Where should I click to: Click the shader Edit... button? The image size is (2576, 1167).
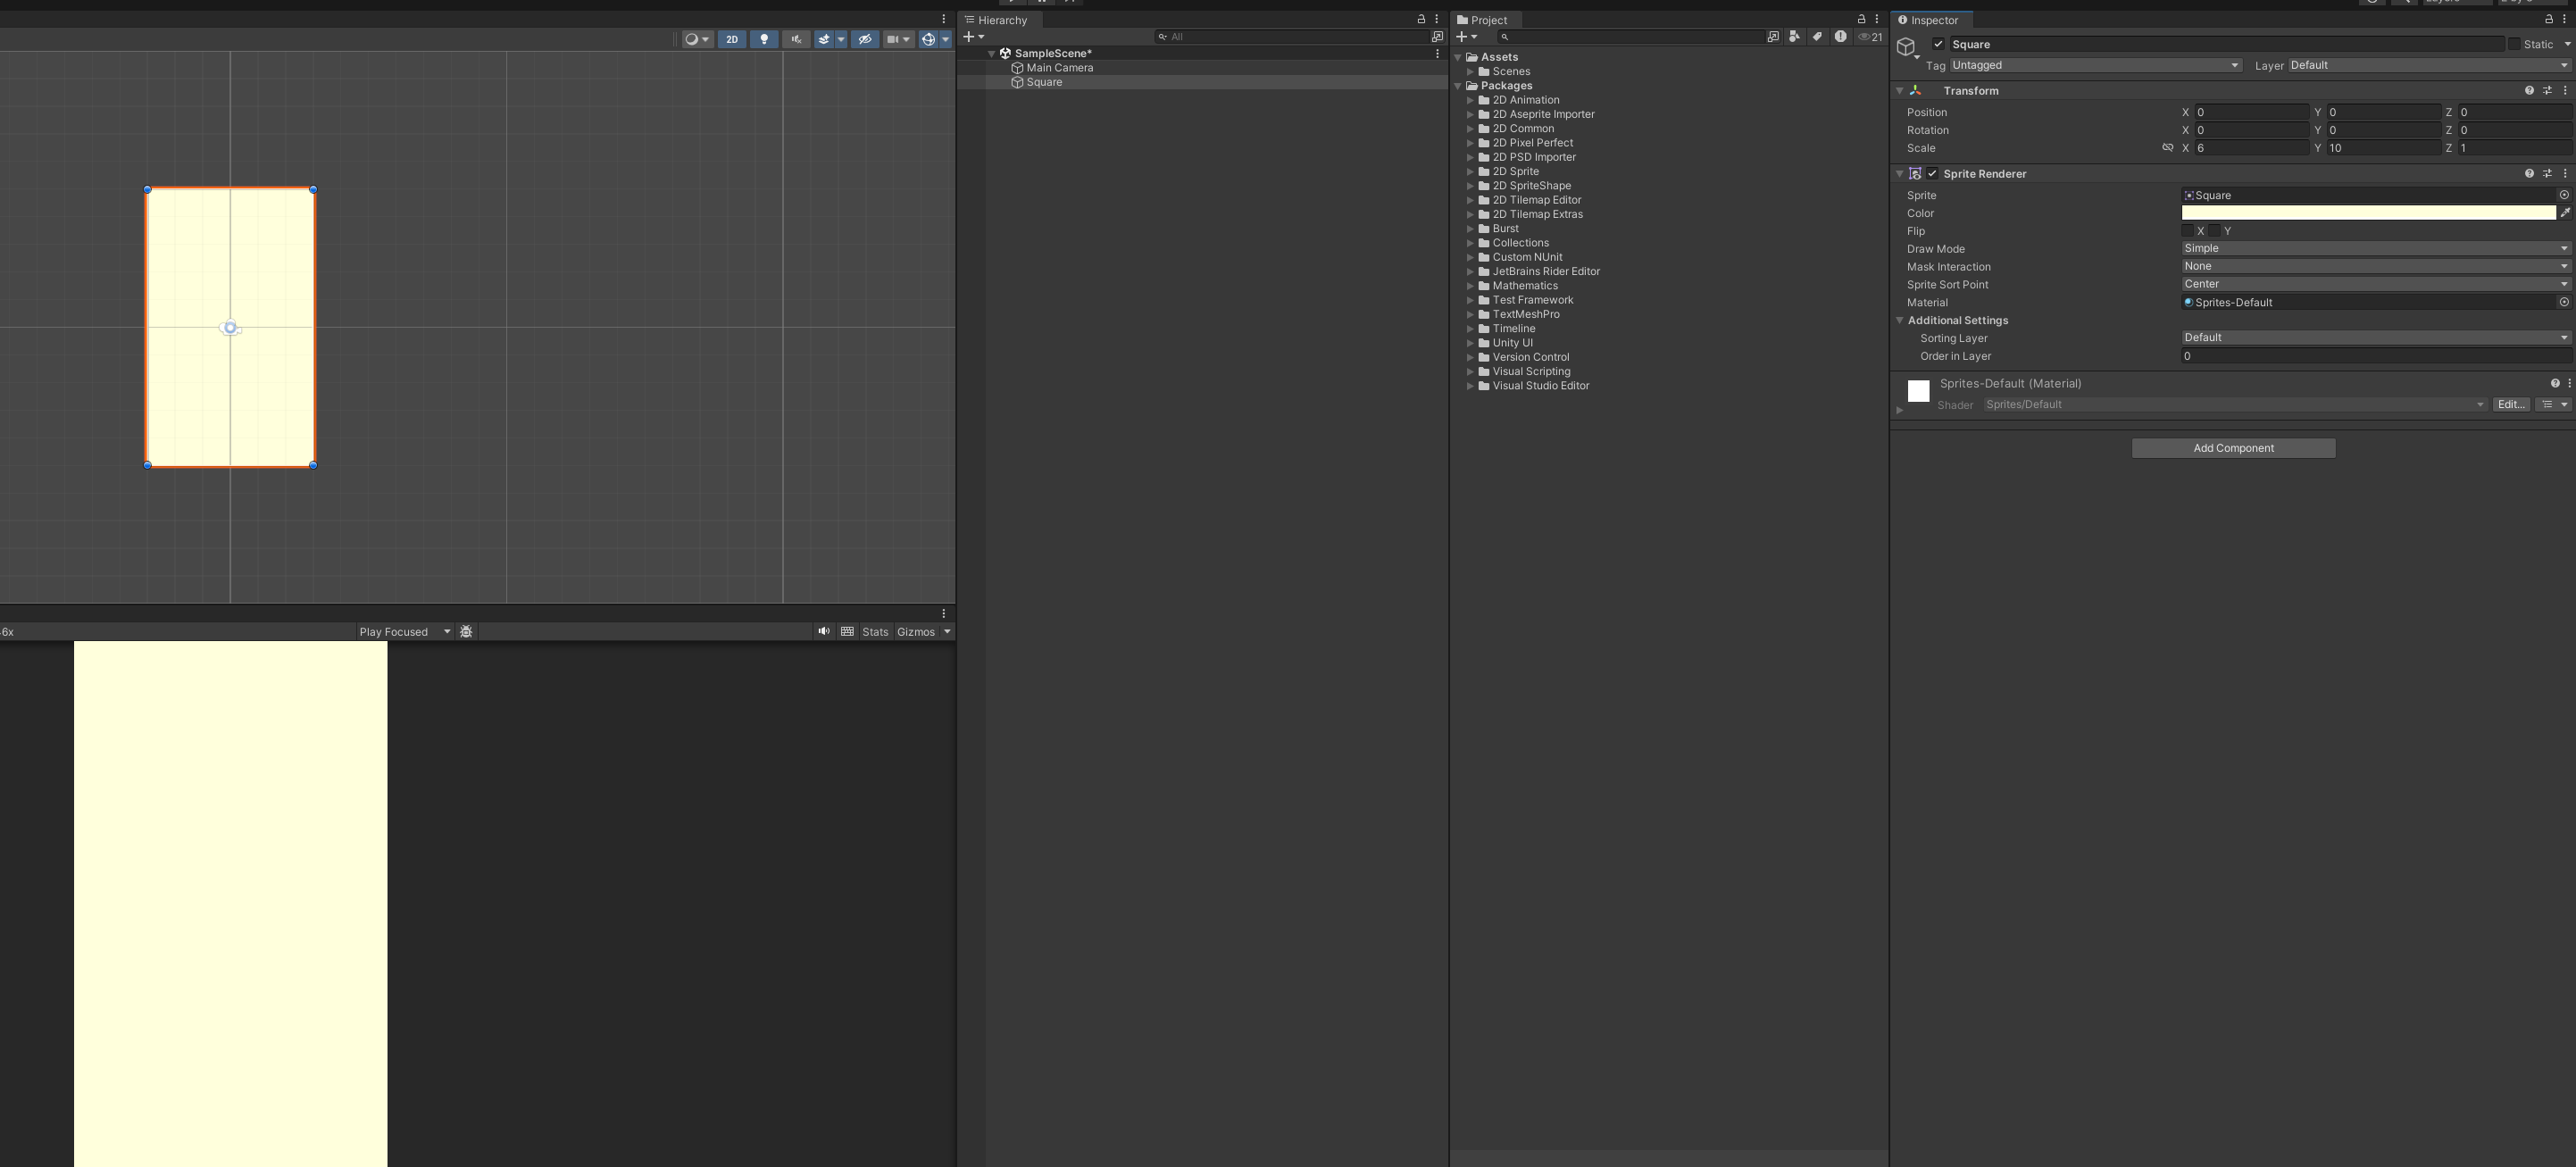pyautogui.click(x=2510, y=404)
